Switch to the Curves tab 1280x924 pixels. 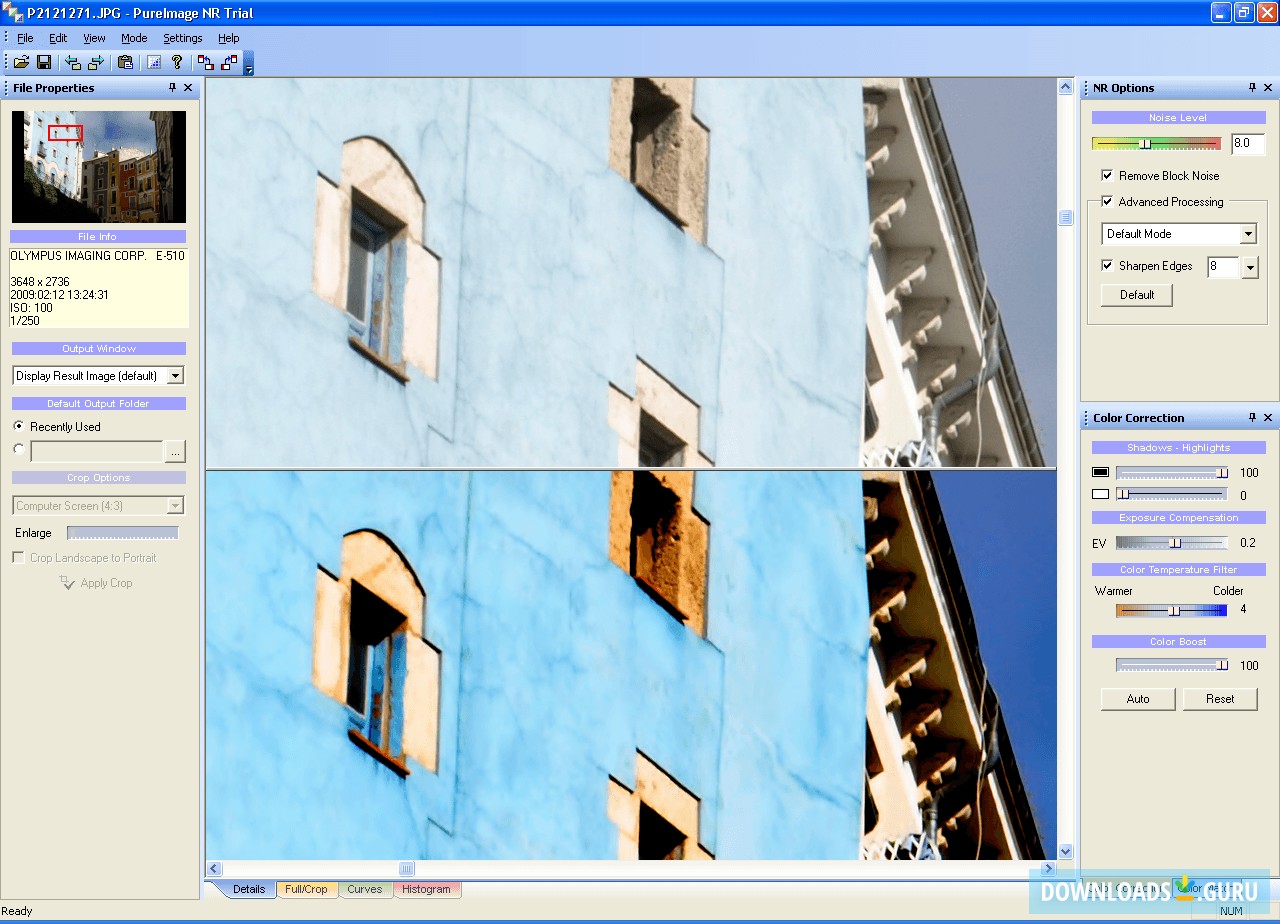(365, 888)
